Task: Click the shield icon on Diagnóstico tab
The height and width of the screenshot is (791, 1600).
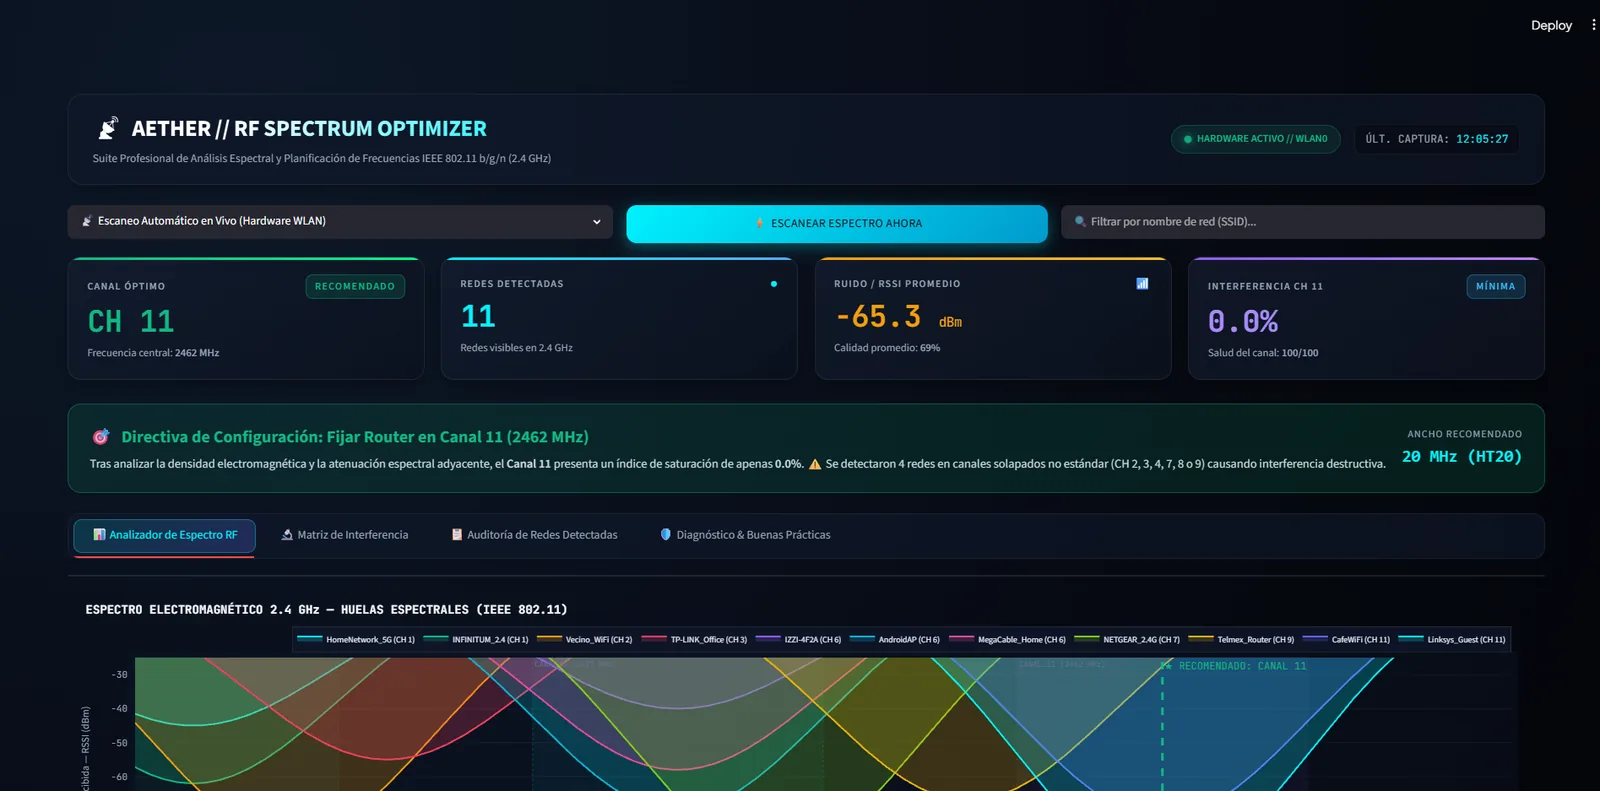Action: click(666, 535)
